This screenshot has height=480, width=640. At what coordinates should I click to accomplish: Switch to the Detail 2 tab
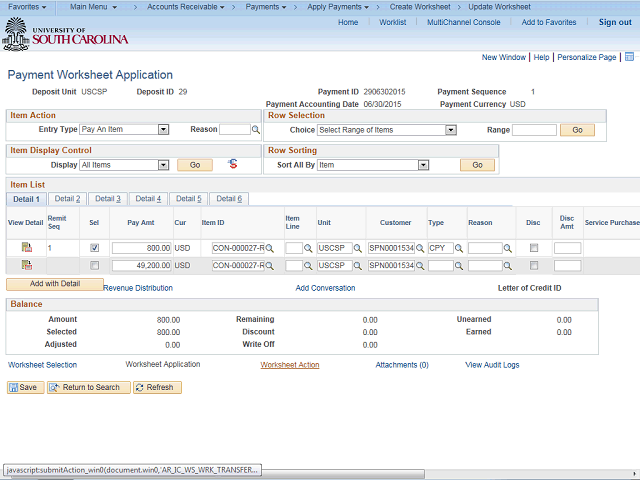click(67, 199)
